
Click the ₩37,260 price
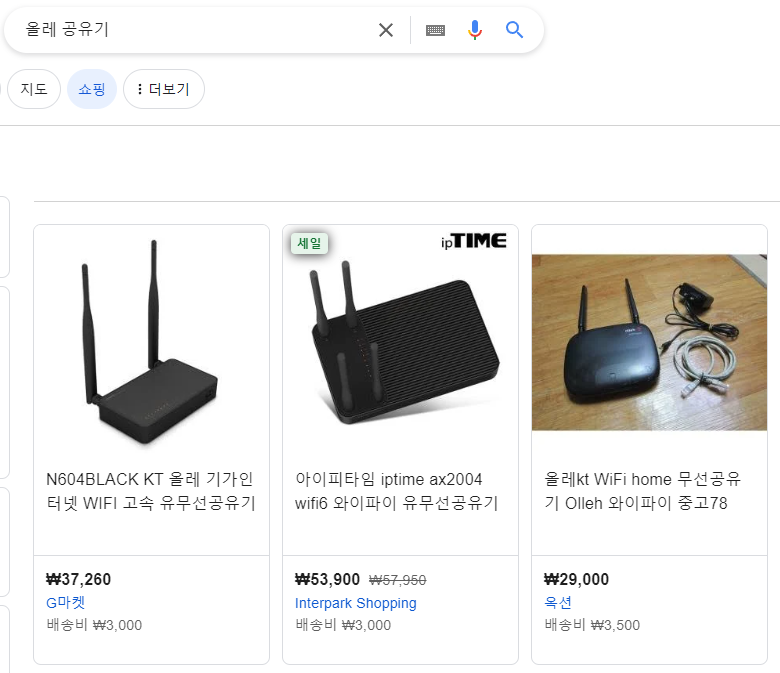(x=79, y=579)
